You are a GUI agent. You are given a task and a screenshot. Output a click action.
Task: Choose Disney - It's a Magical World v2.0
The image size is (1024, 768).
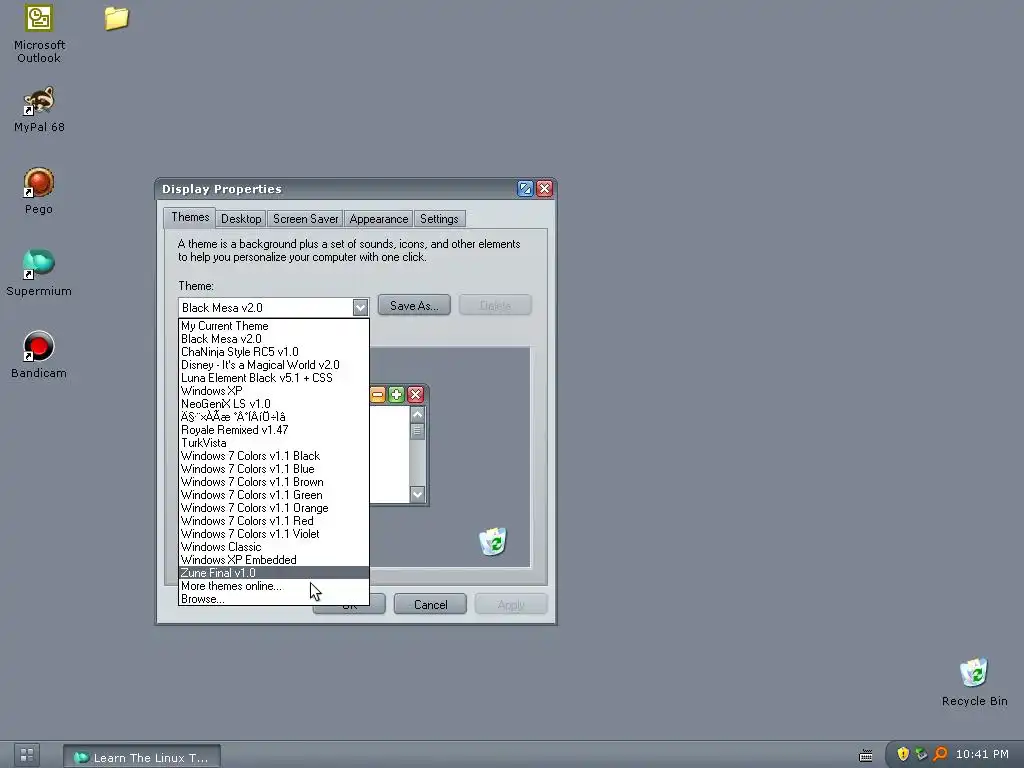tap(274, 365)
